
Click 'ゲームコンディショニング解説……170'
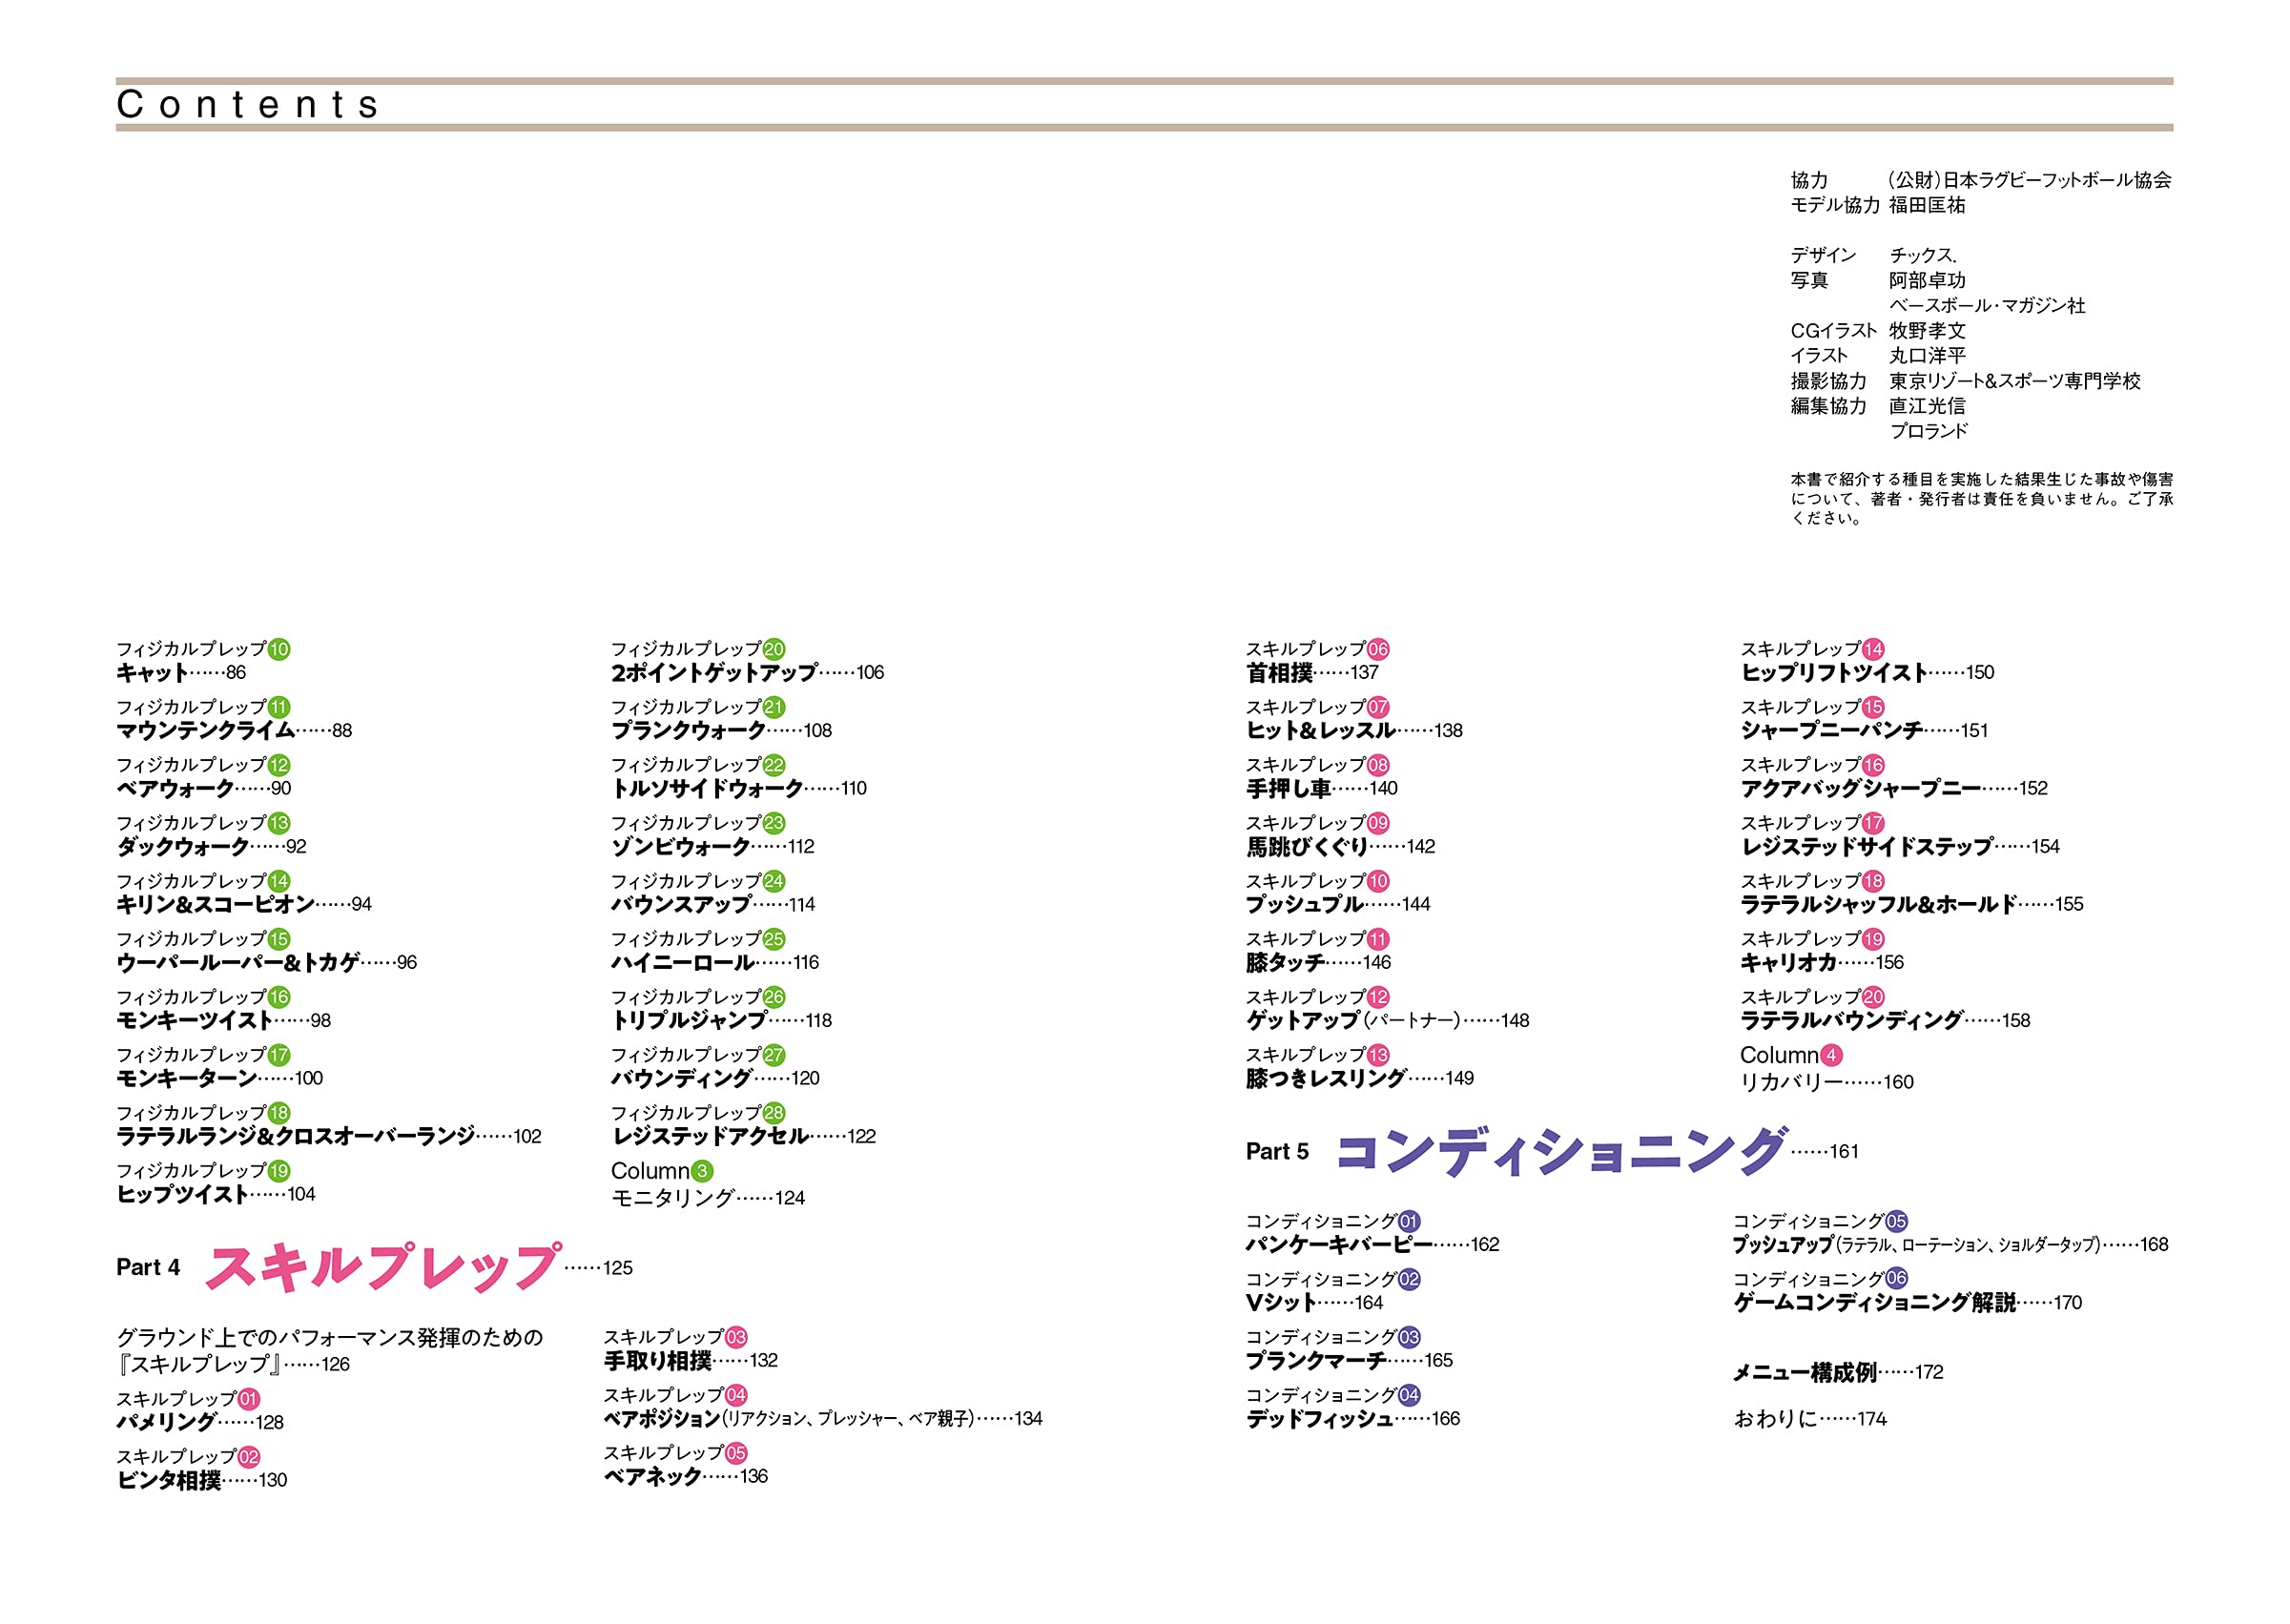(1907, 1302)
